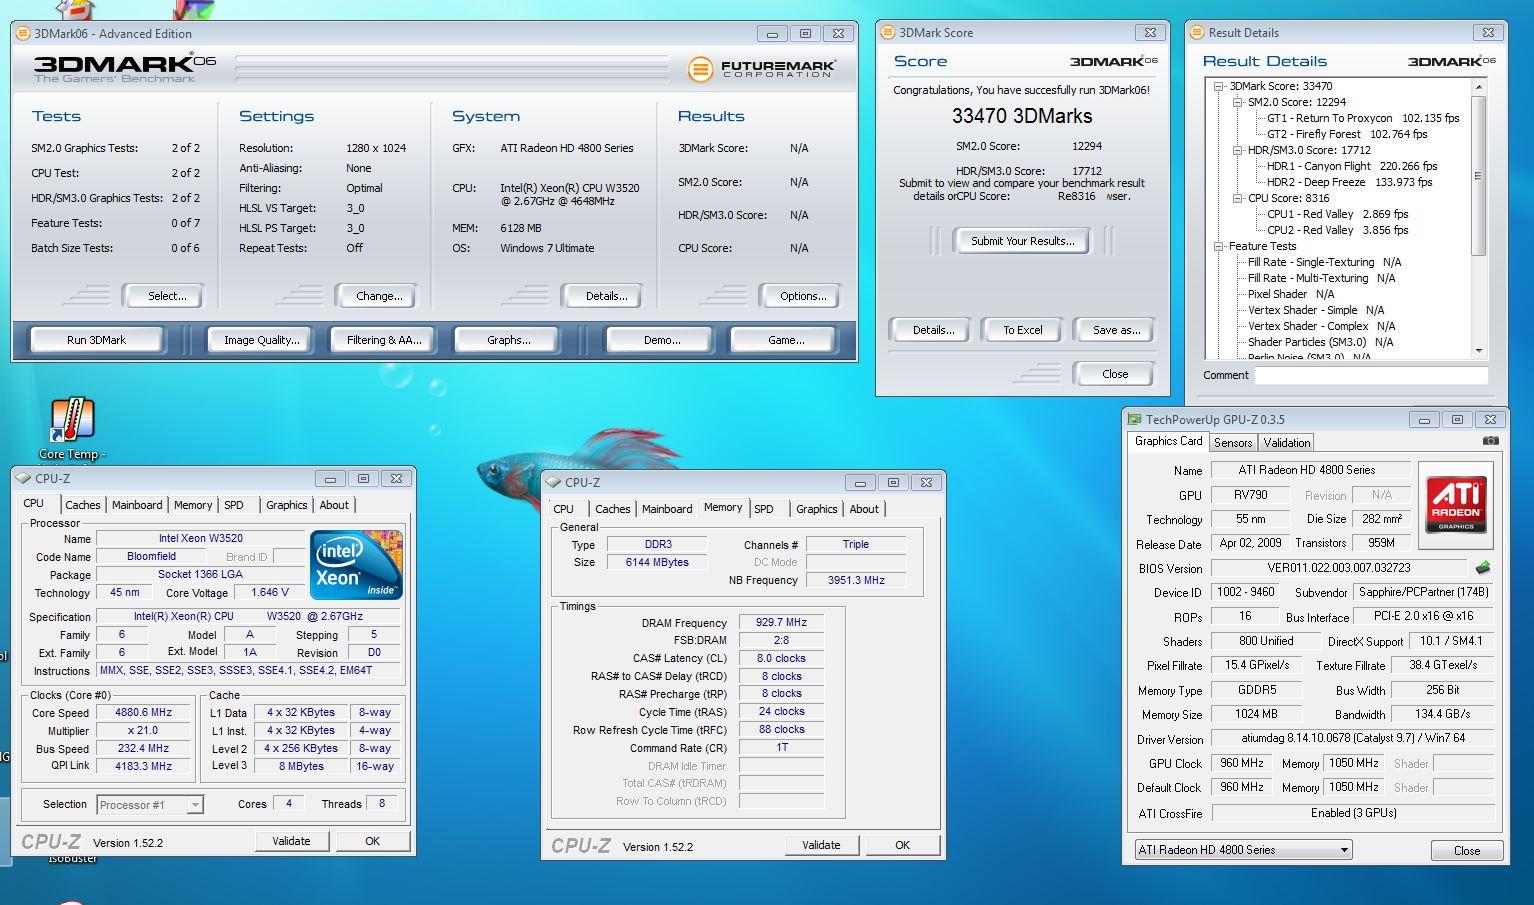Image resolution: width=1534 pixels, height=905 pixels.
Task: Select GT1 - Return To Proxycon result
Action: pos(1363,118)
